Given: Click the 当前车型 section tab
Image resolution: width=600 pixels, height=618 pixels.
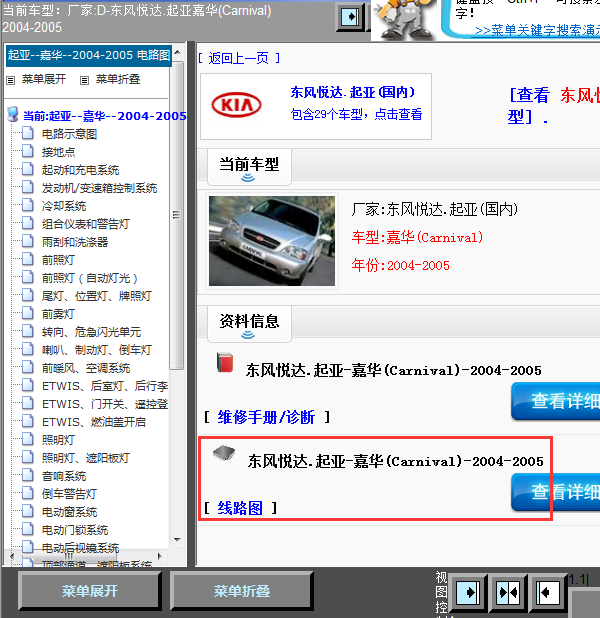Looking at the screenshot, I should point(249,167).
